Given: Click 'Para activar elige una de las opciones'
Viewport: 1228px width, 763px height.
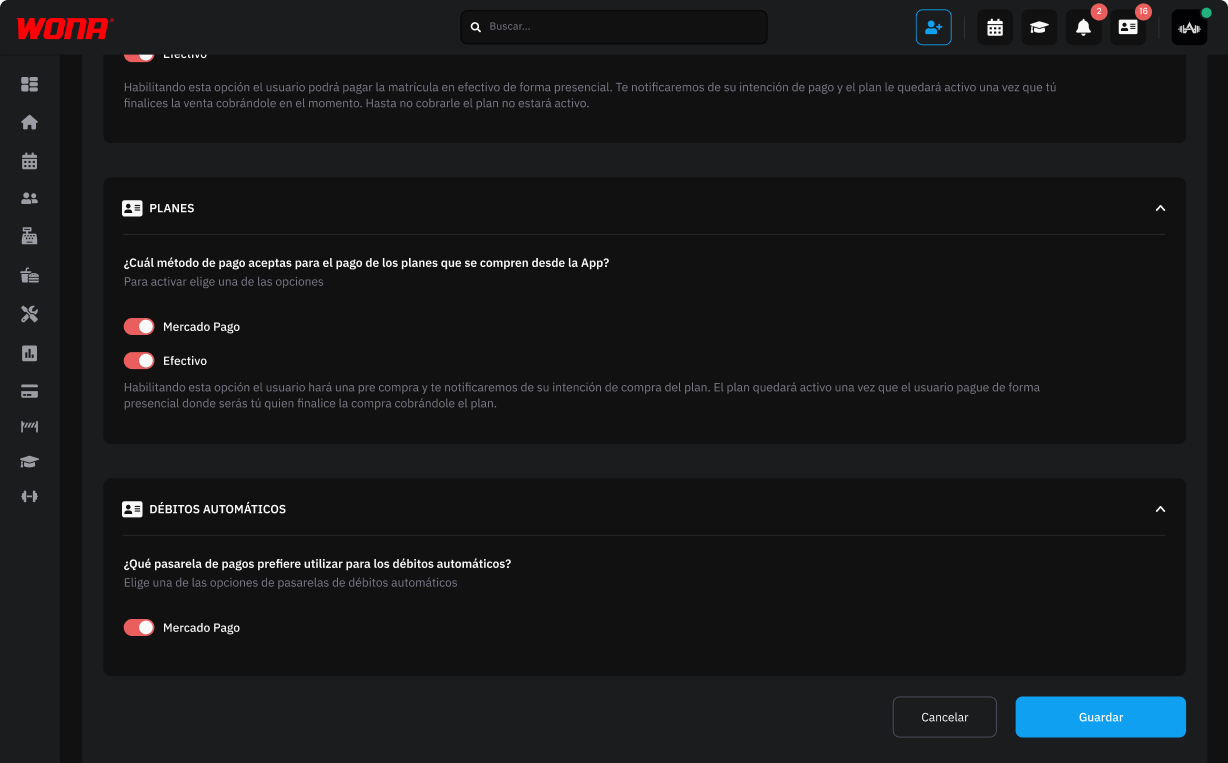Looking at the screenshot, I should pos(224,282).
